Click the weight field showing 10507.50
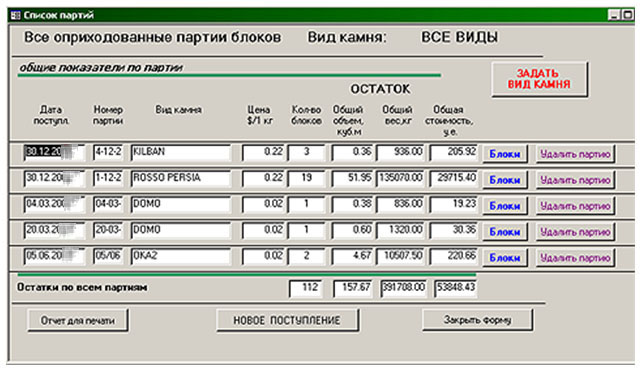The width and height of the screenshot is (644, 369). tap(400, 256)
